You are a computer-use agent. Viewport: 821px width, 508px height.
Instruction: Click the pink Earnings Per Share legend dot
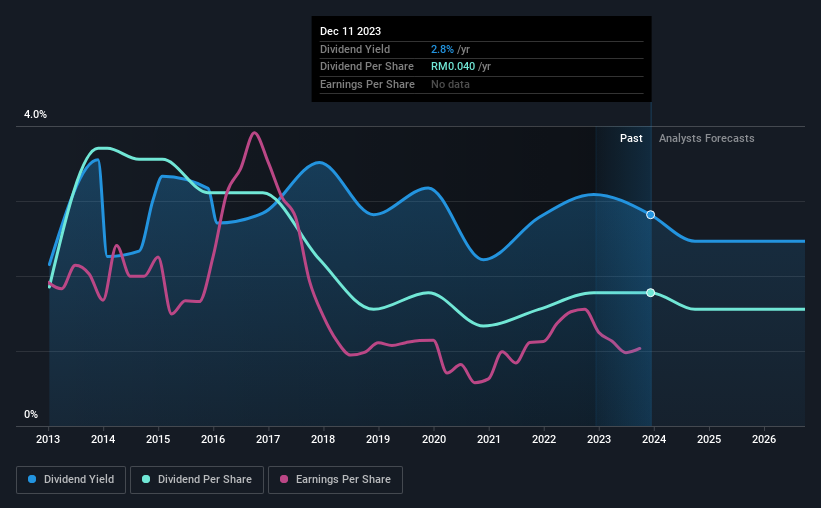[x=284, y=479]
